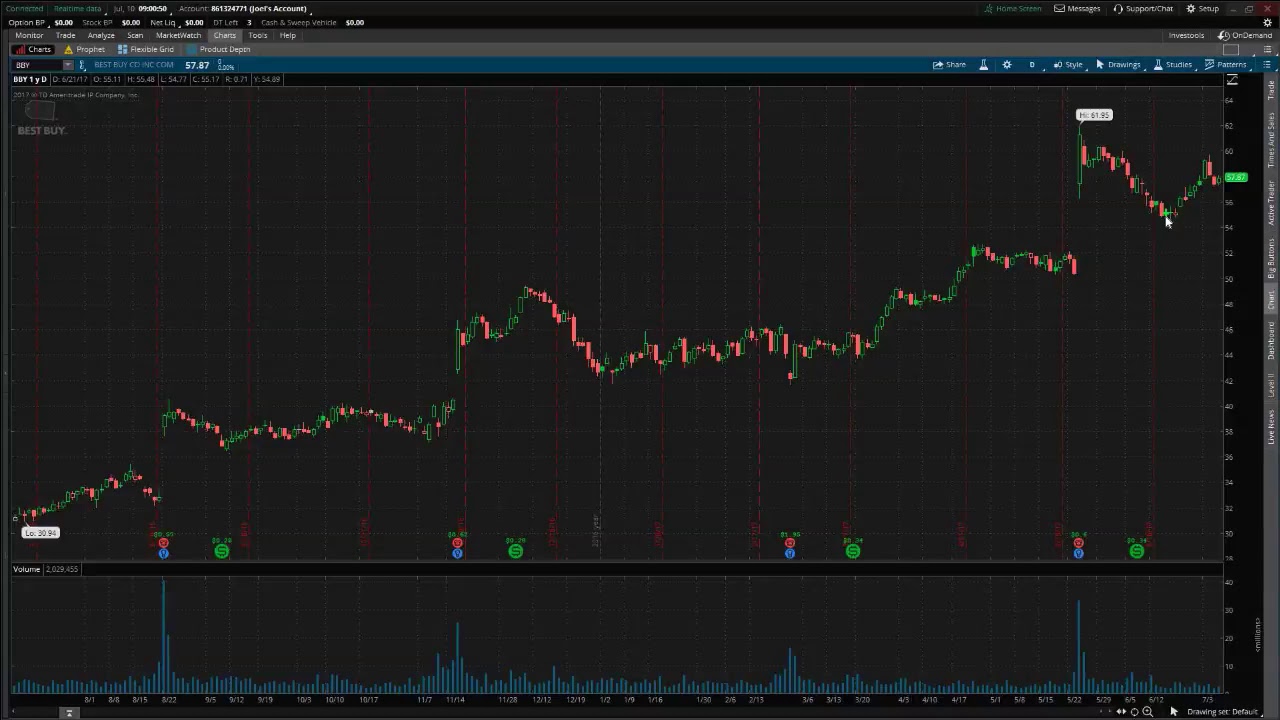The height and width of the screenshot is (720, 1280).
Task: Click green dividend marker near 12/12
Action: [x=515, y=551]
